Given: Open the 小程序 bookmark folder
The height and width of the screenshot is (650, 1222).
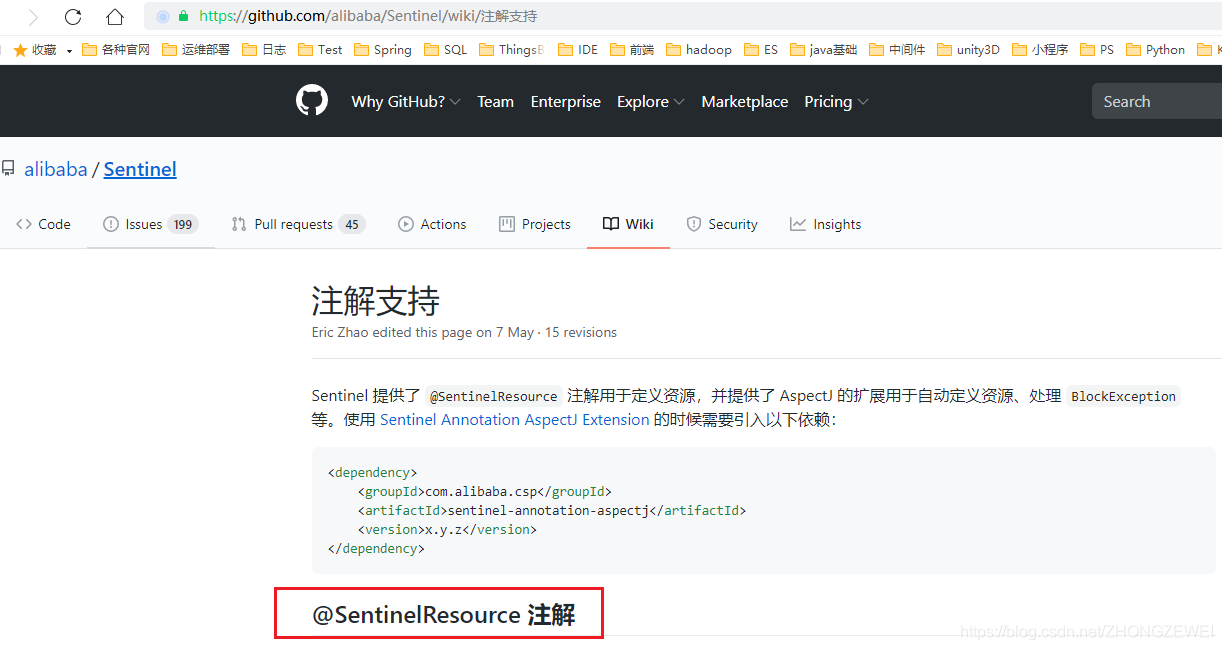Looking at the screenshot, I should (1041, 50).
